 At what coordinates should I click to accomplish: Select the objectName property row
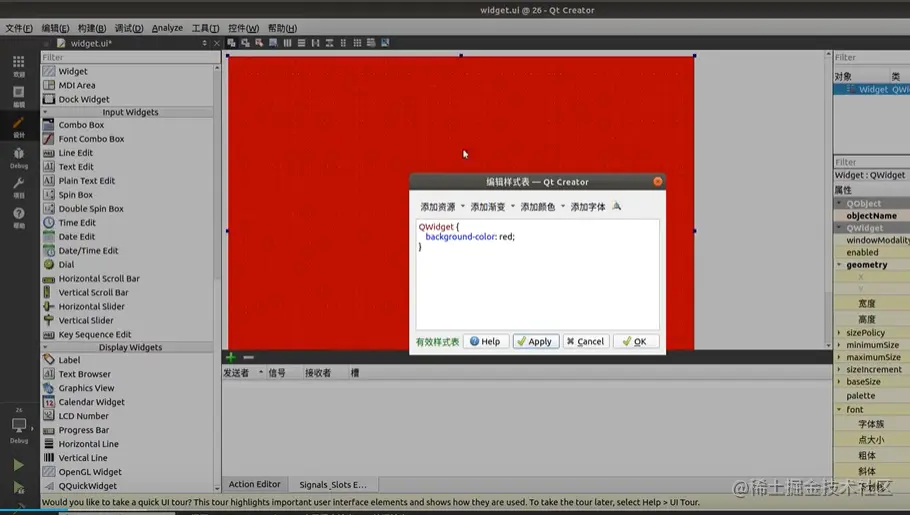(x=872, y=215)
